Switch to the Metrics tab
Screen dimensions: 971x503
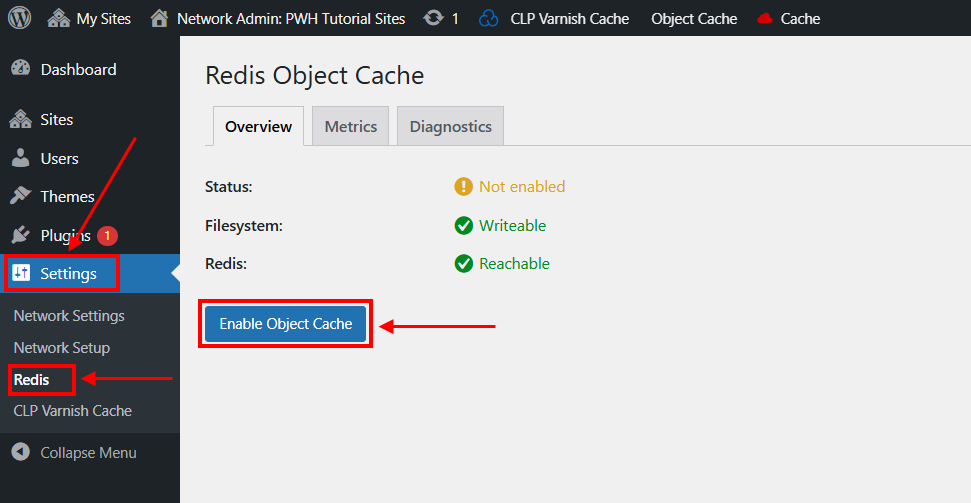(x=351, y=126)
